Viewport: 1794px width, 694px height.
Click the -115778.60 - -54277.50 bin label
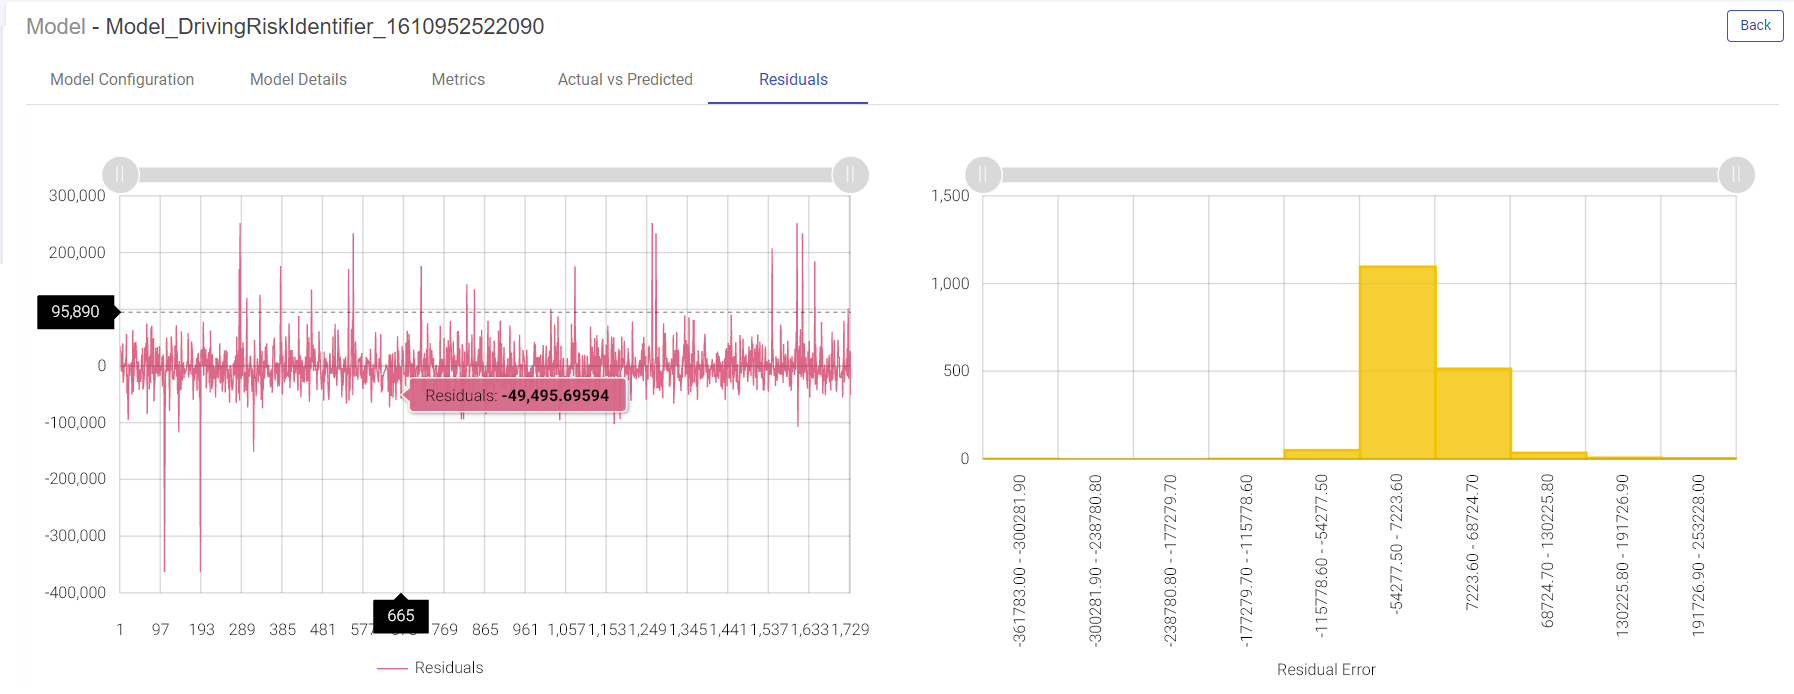(x=1321, y=556)
